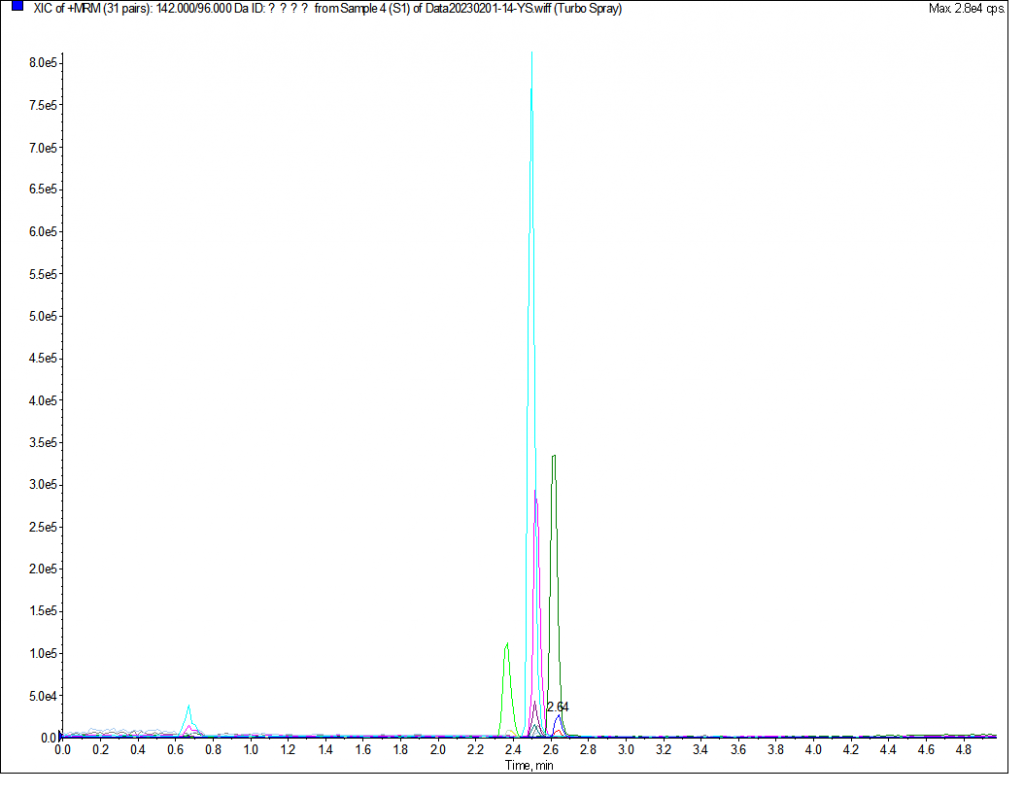This screenshot has height=793, width=1024.
Task: Click the 2.0 x-axis time tick
Action: pyautogui.click(x=438, y=750)
